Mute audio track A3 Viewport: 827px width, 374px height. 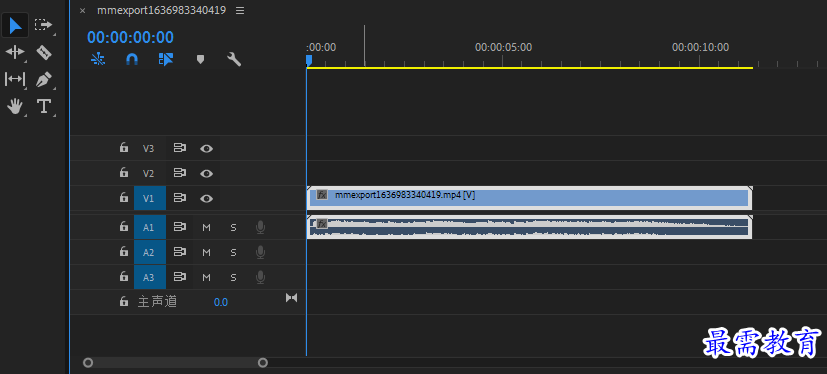(x=206, y=277)
